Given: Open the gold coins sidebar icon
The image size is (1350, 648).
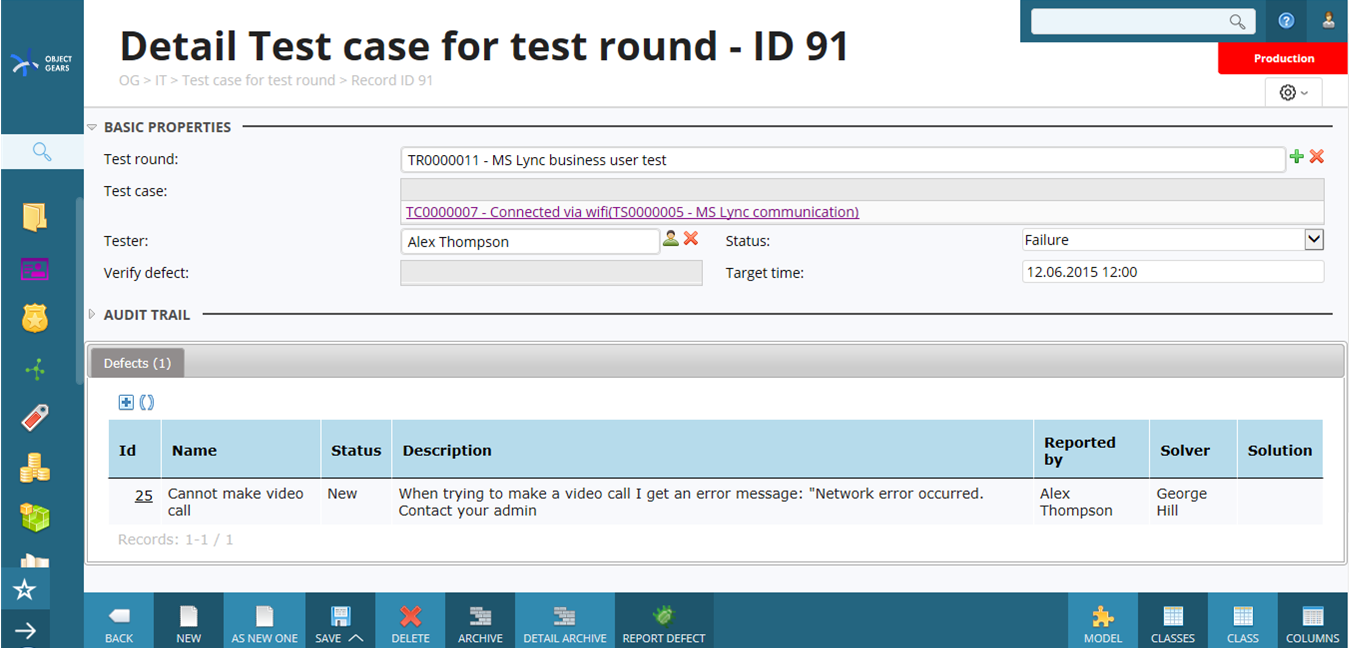Looking at the screenshot, I should click(x=35, y=467).
